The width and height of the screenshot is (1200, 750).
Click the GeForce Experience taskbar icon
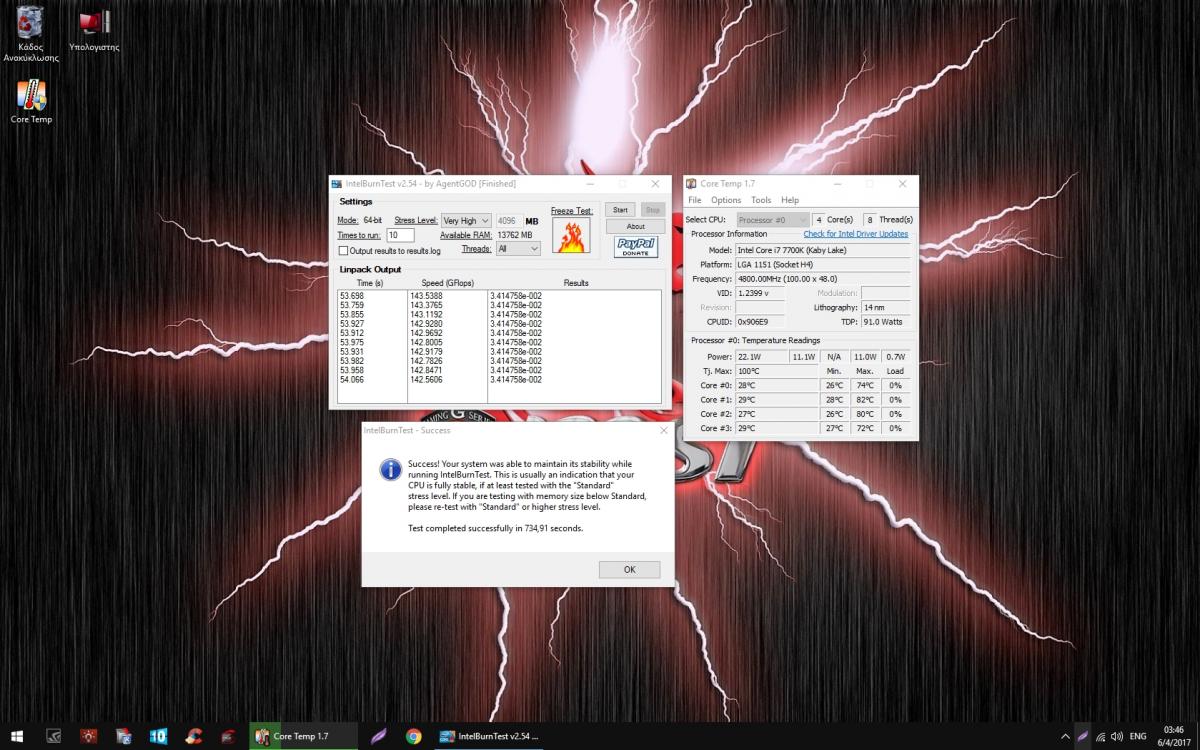(x=53, y=736)
